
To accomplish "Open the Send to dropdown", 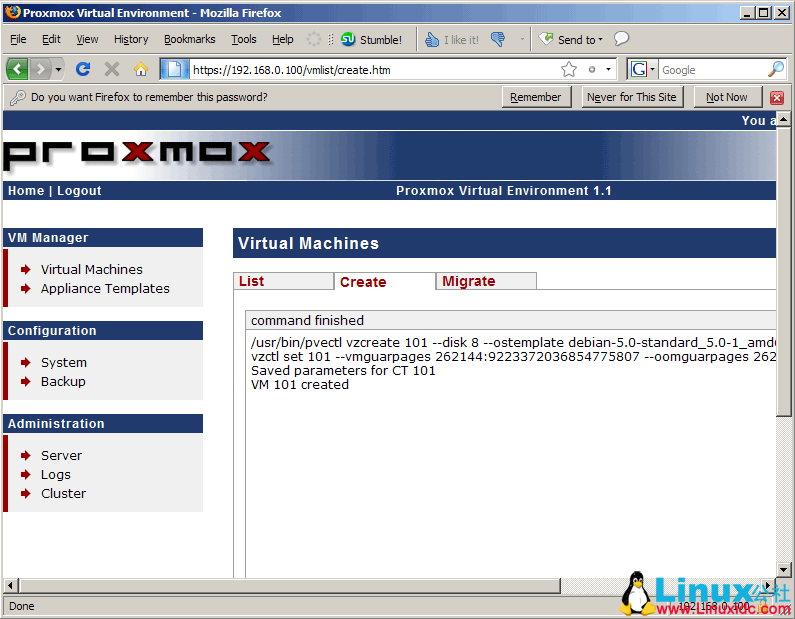I will click(x=571, y=40).
